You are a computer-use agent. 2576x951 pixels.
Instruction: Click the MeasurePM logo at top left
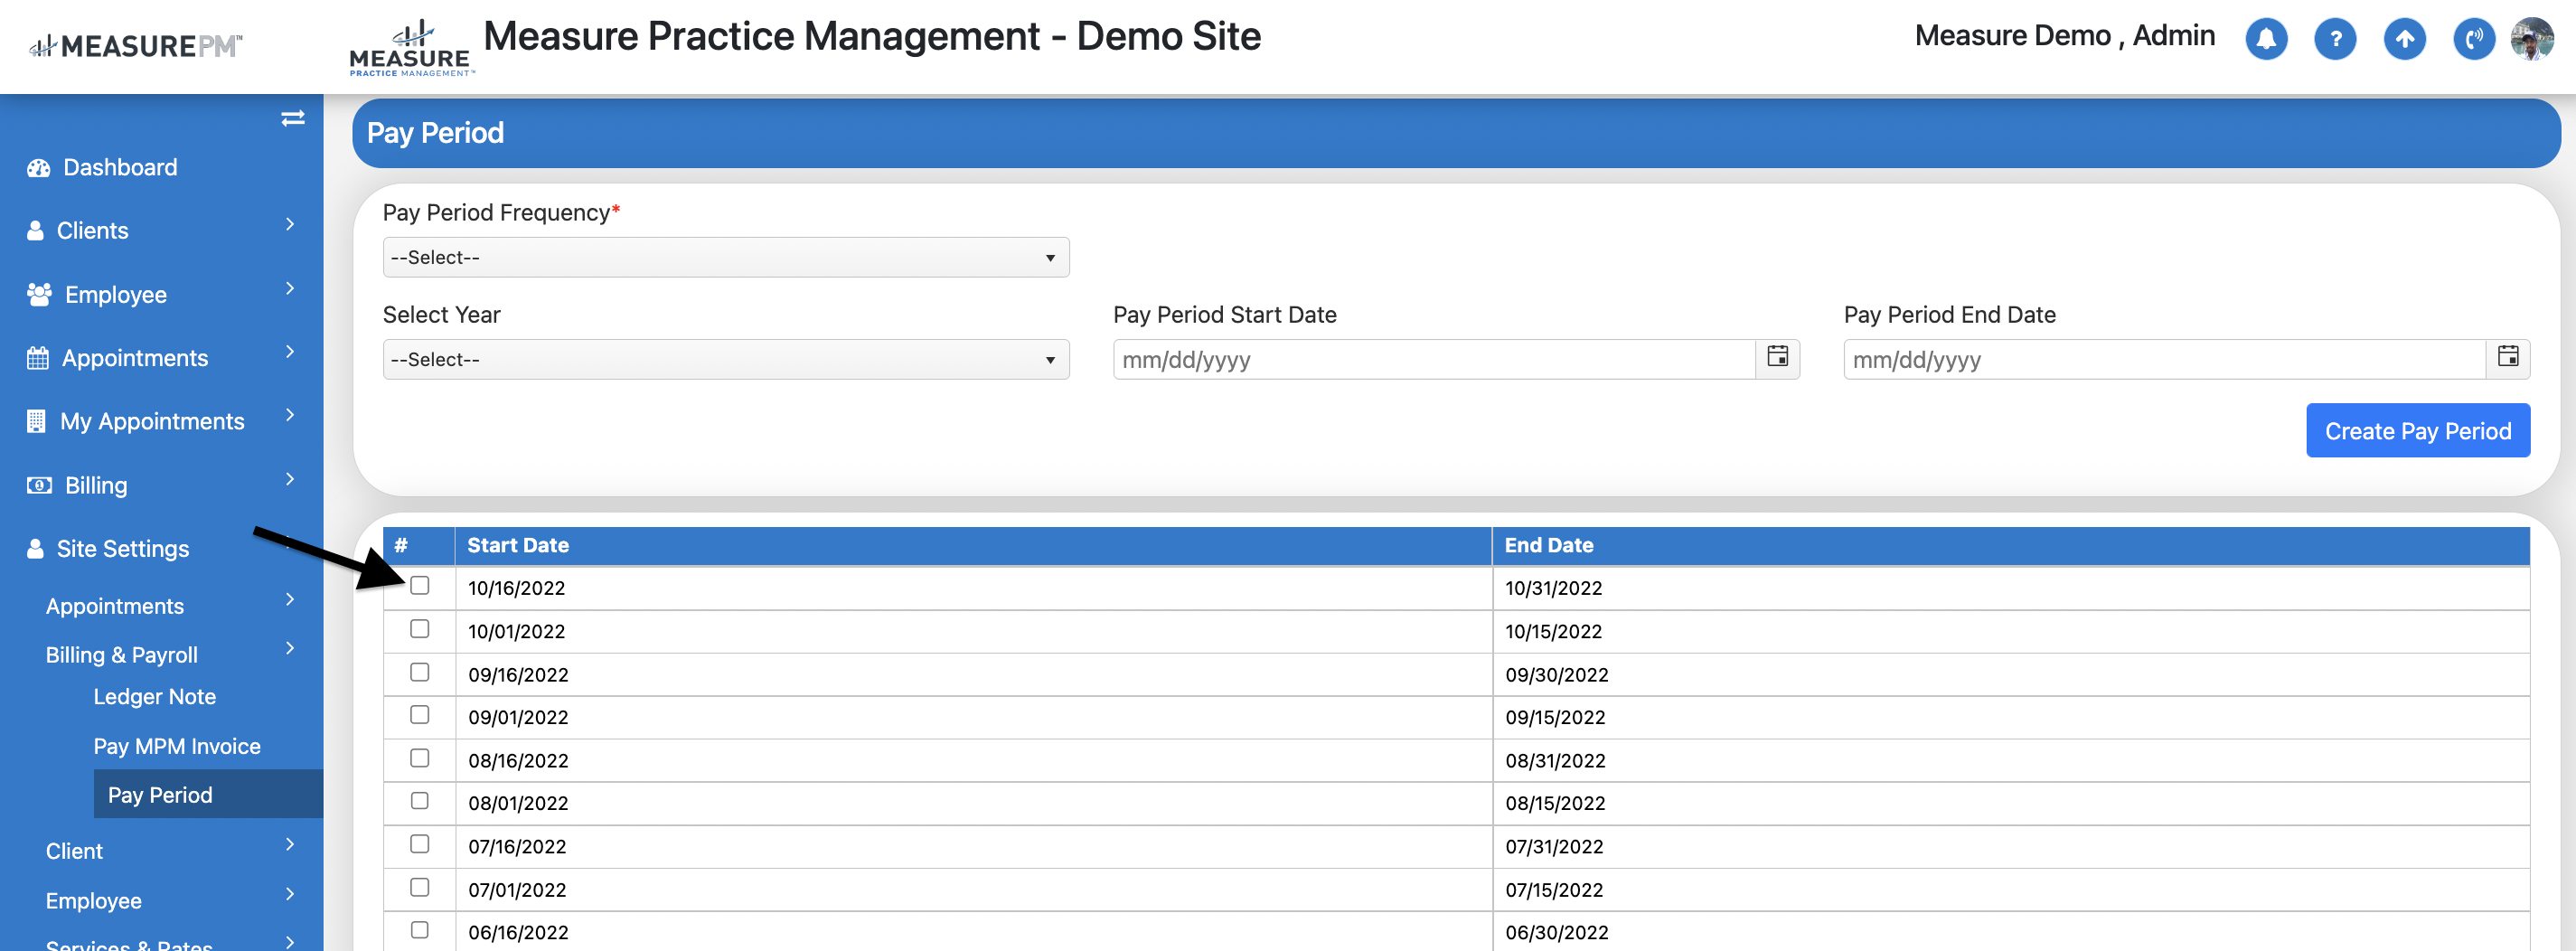click(136, 45)
